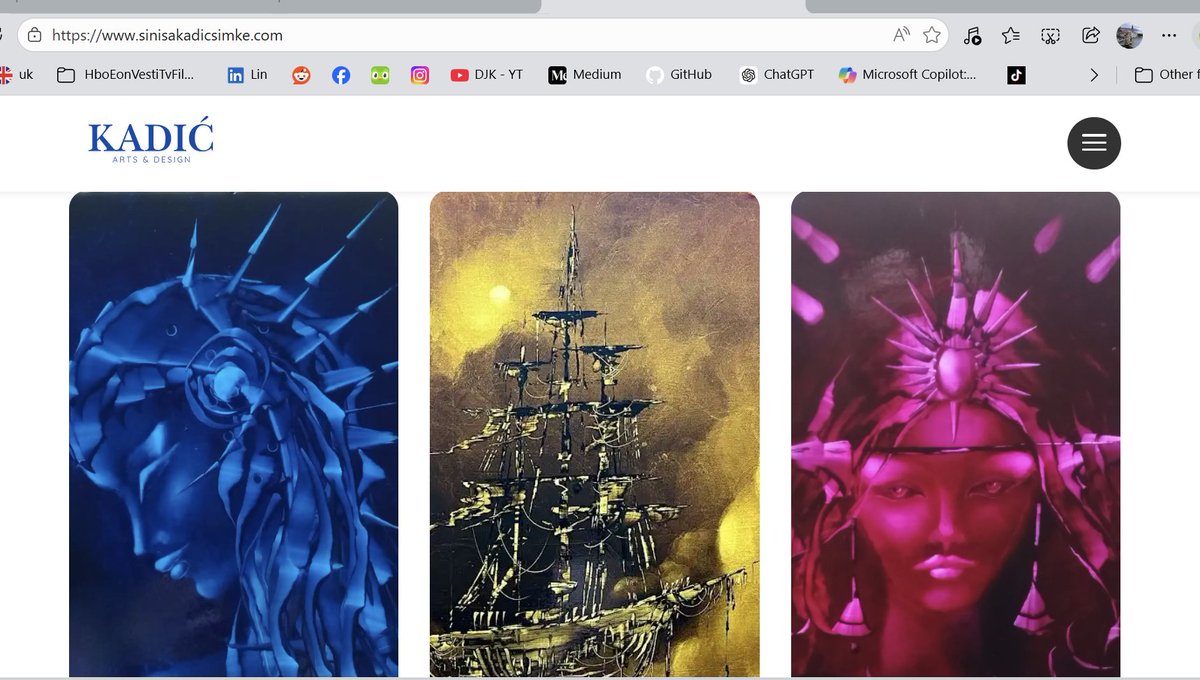Open the blue crowned profile painting

(234, 434)
